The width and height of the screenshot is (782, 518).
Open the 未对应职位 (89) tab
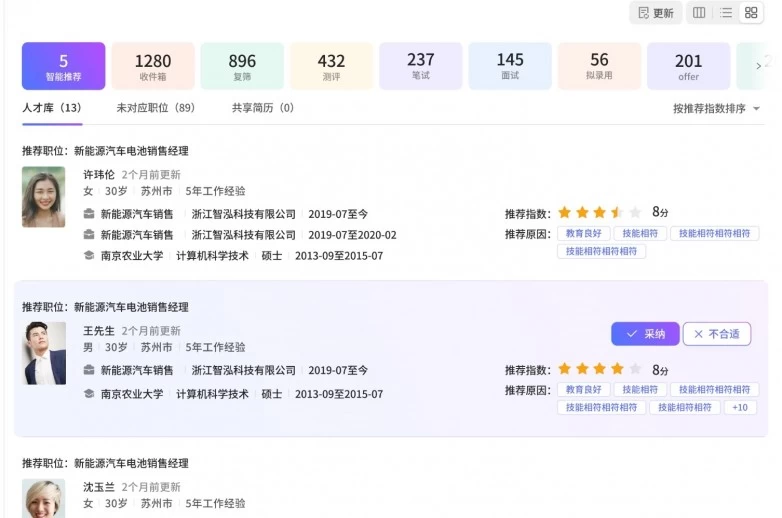[x=155, y=108]
